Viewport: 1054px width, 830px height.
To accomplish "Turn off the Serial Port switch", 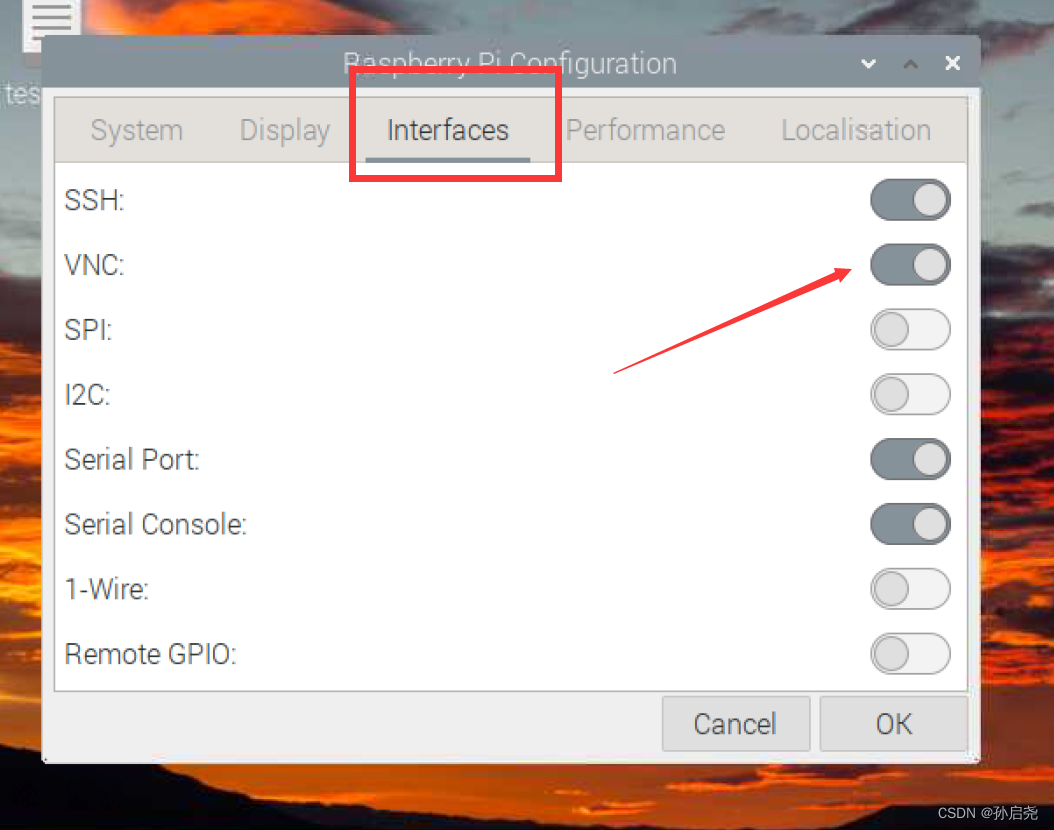I will (910, 459).
